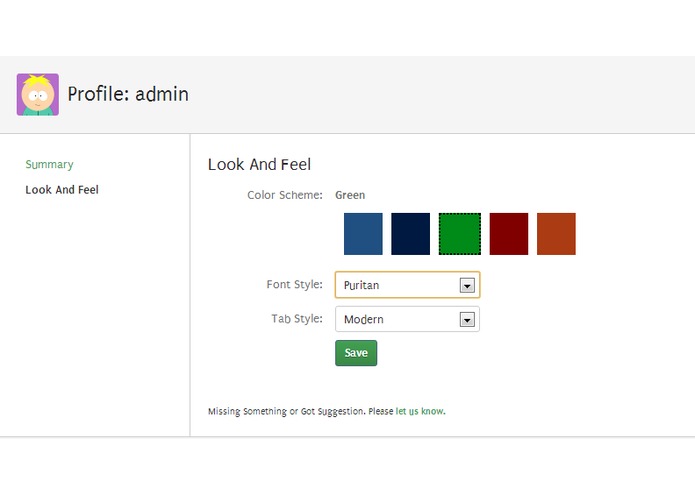This screenshot has height=494, width=695.
Task: Open the Tab Style dropdown showing Modern
Action: [x=407, y=319]
